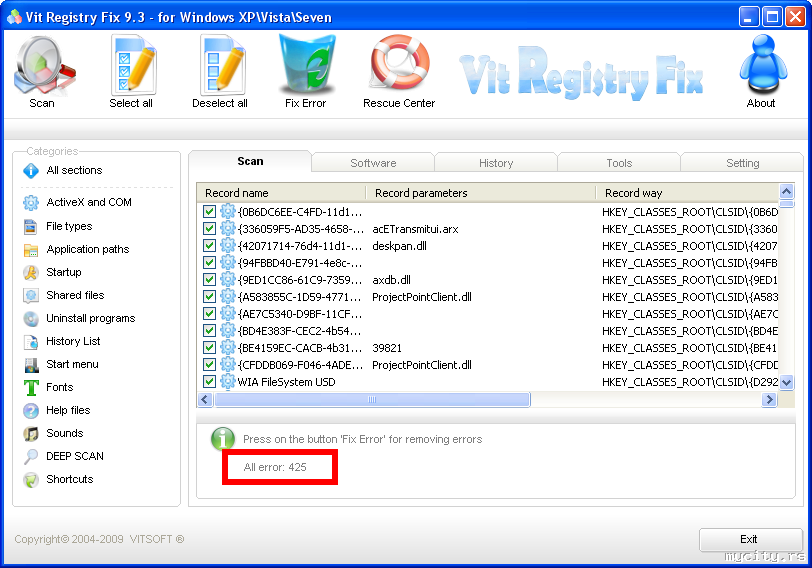812x568 pixels.
Task: Select the deskpan.dll parameter cell
Action: pos(399,246)
